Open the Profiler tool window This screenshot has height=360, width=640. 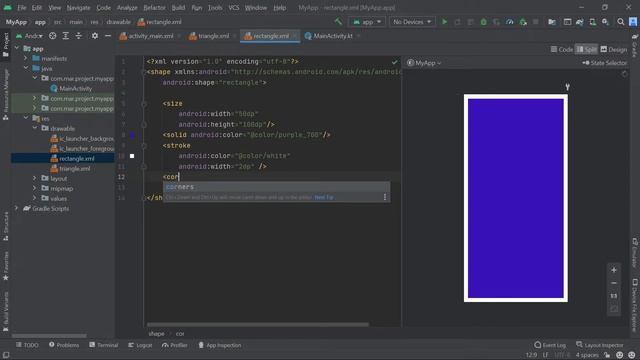coord(174,345)
